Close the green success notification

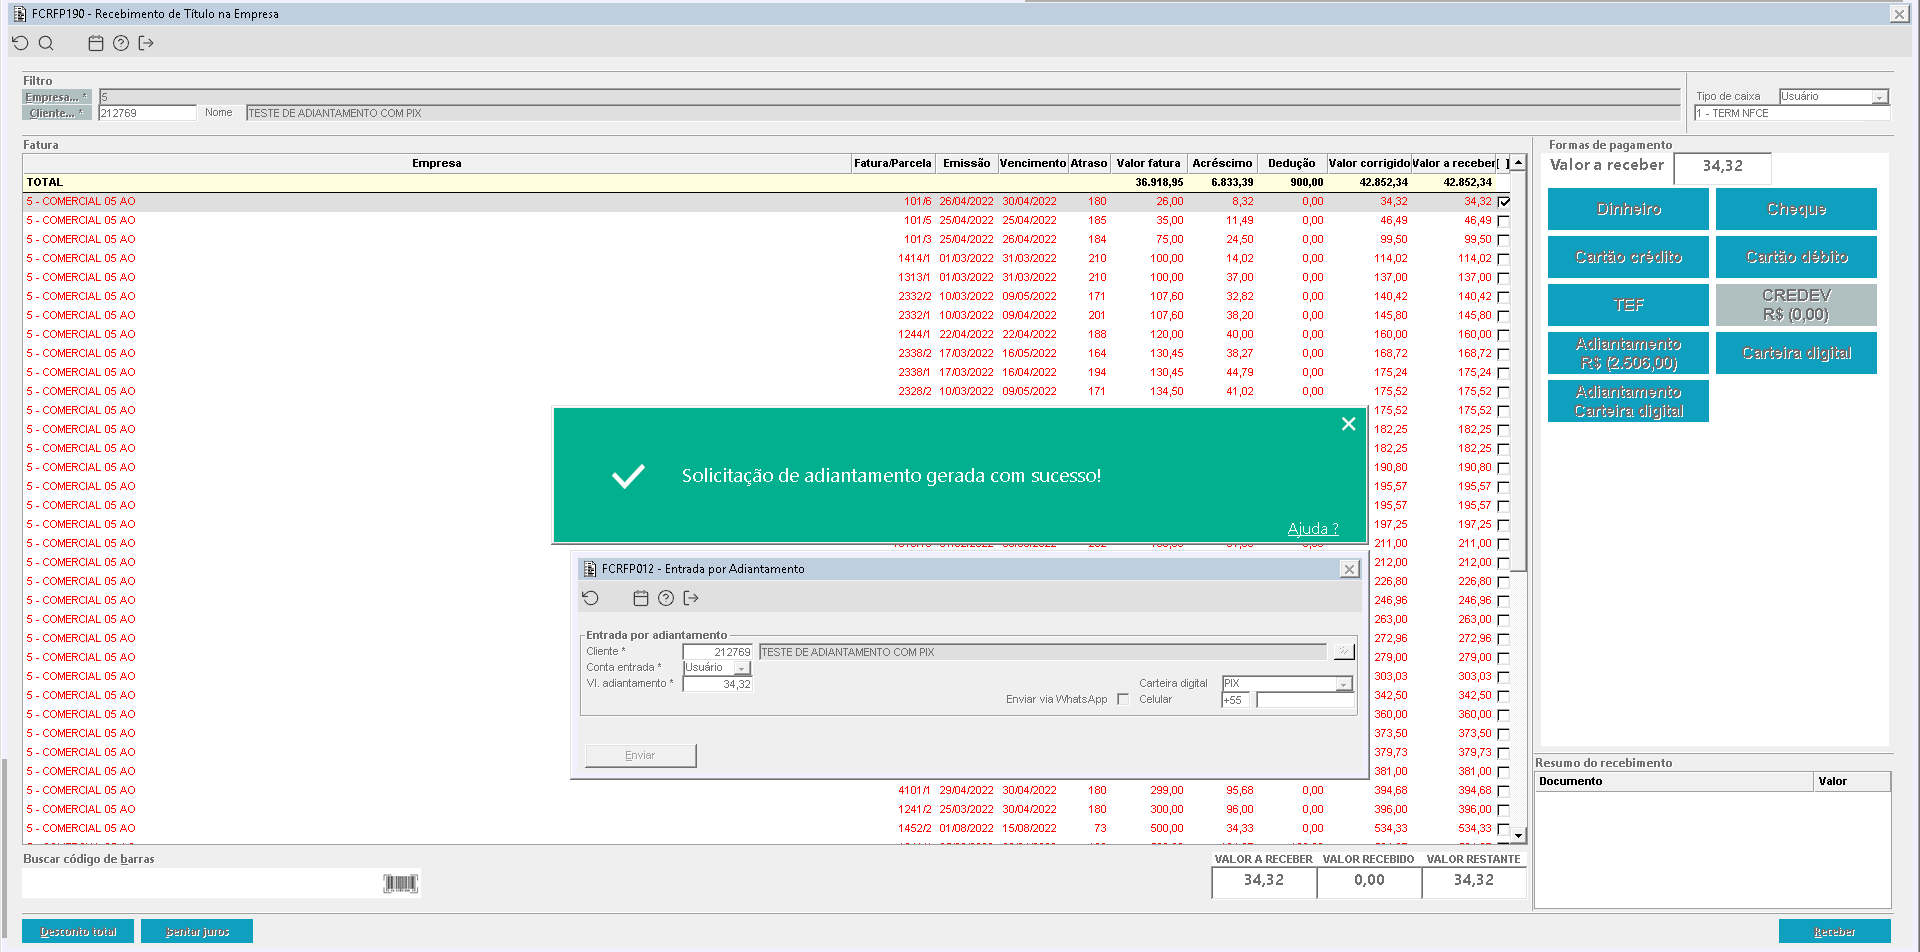pyautogui.click(x=1348, y=424)
